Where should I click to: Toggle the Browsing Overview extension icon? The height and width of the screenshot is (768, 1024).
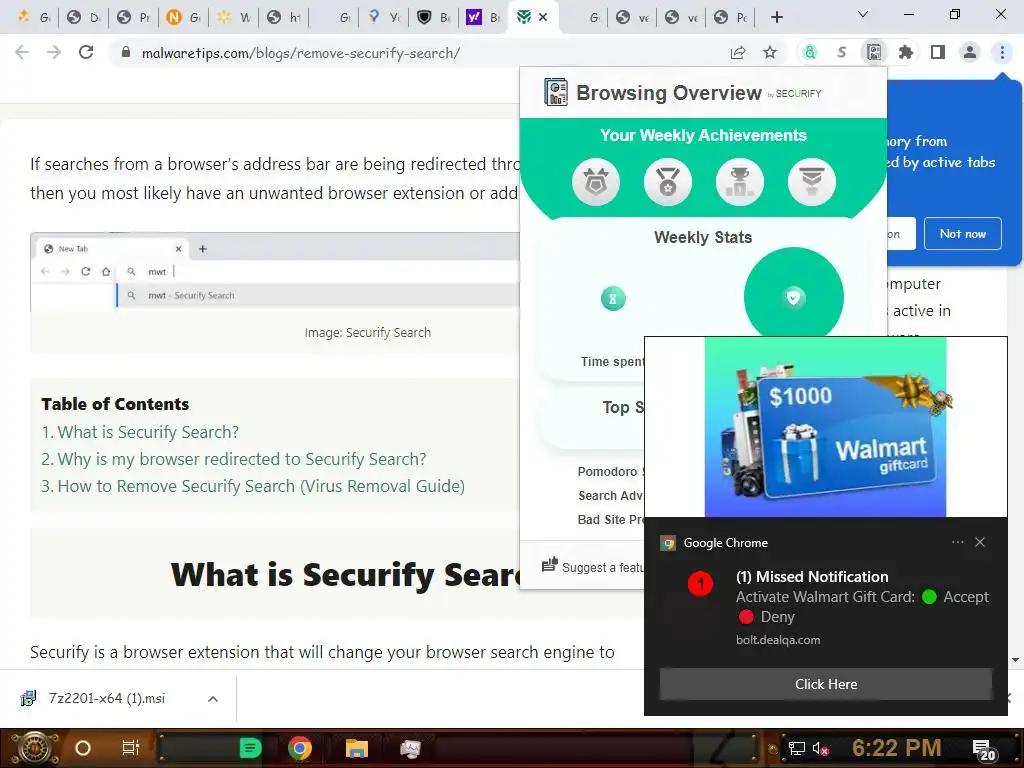(874, 52)
